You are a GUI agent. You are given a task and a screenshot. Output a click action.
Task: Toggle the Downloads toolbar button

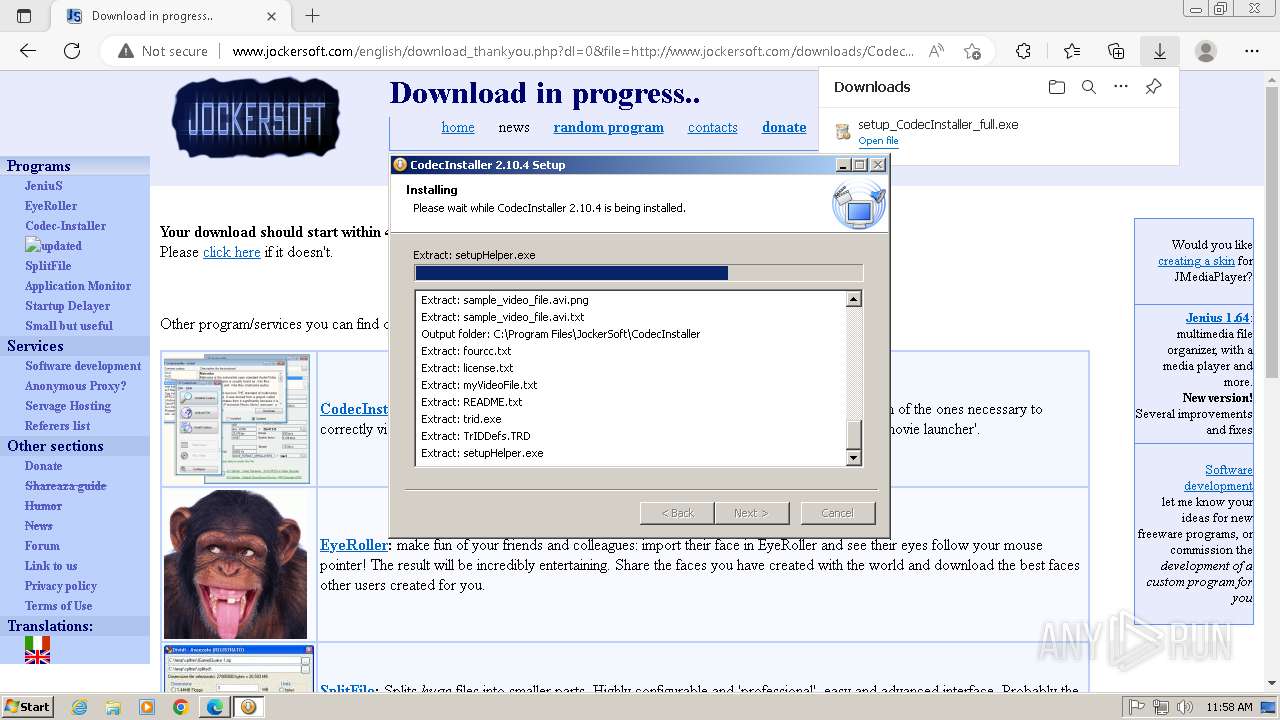[x=1159, y=51]
